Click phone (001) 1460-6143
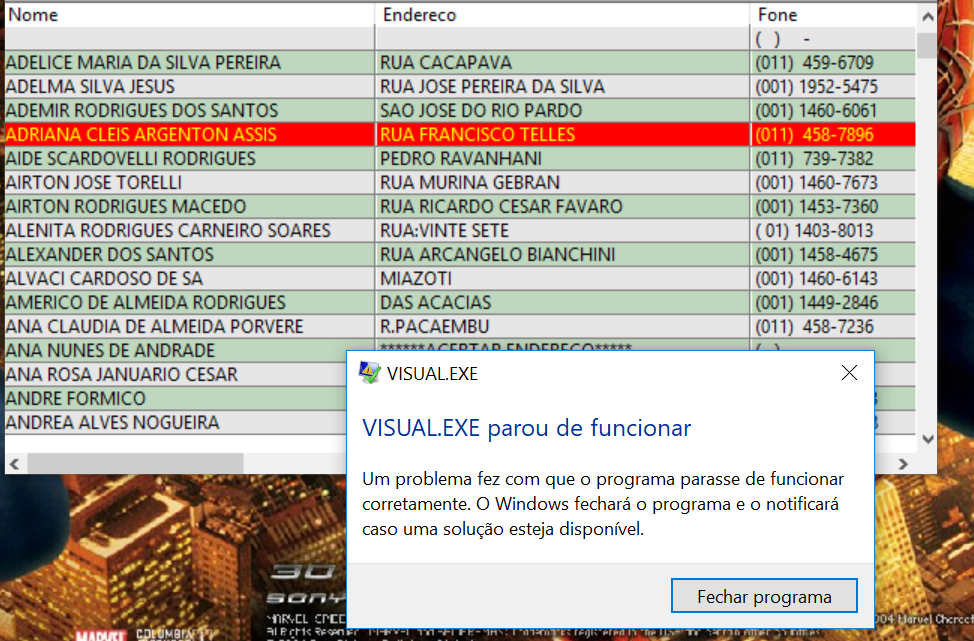Image resolution: width=974 pixels, height=641 pixels. coord(816,278)
